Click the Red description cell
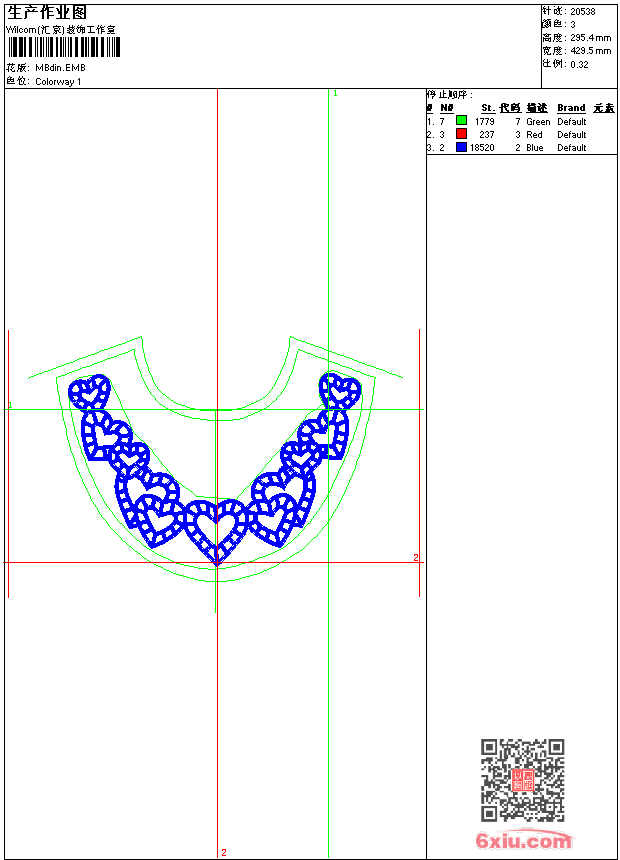 534,134
